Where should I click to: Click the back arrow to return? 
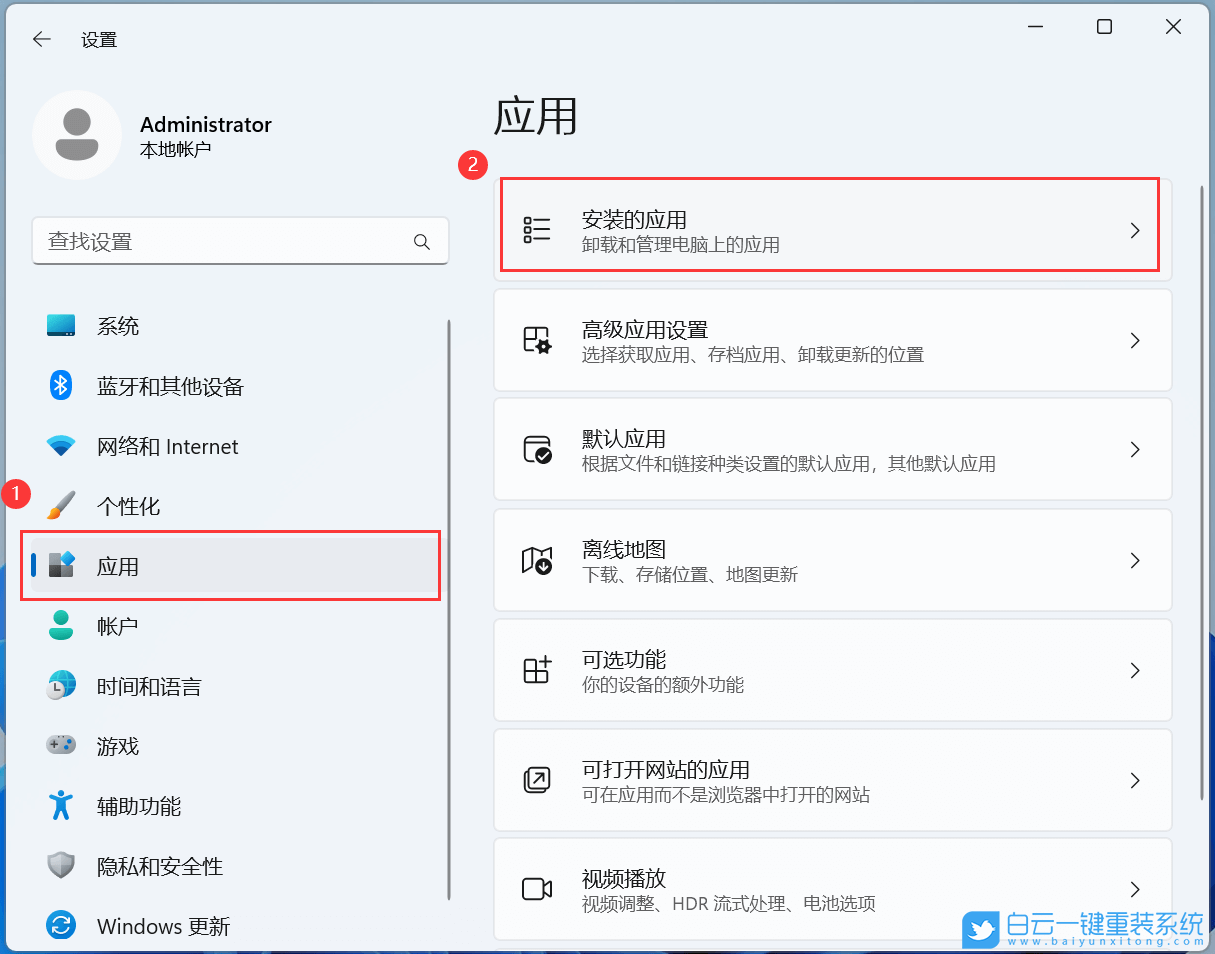[41, 39]
